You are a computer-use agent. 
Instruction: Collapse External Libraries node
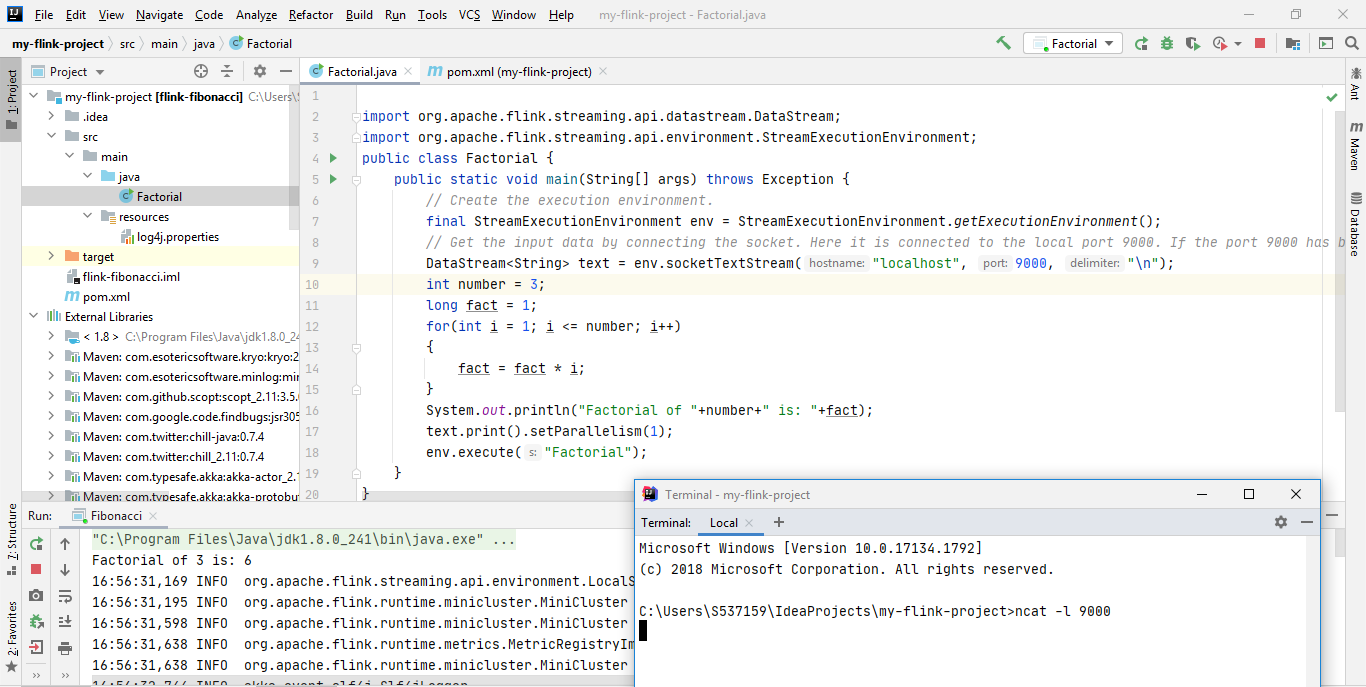point(34,316)
